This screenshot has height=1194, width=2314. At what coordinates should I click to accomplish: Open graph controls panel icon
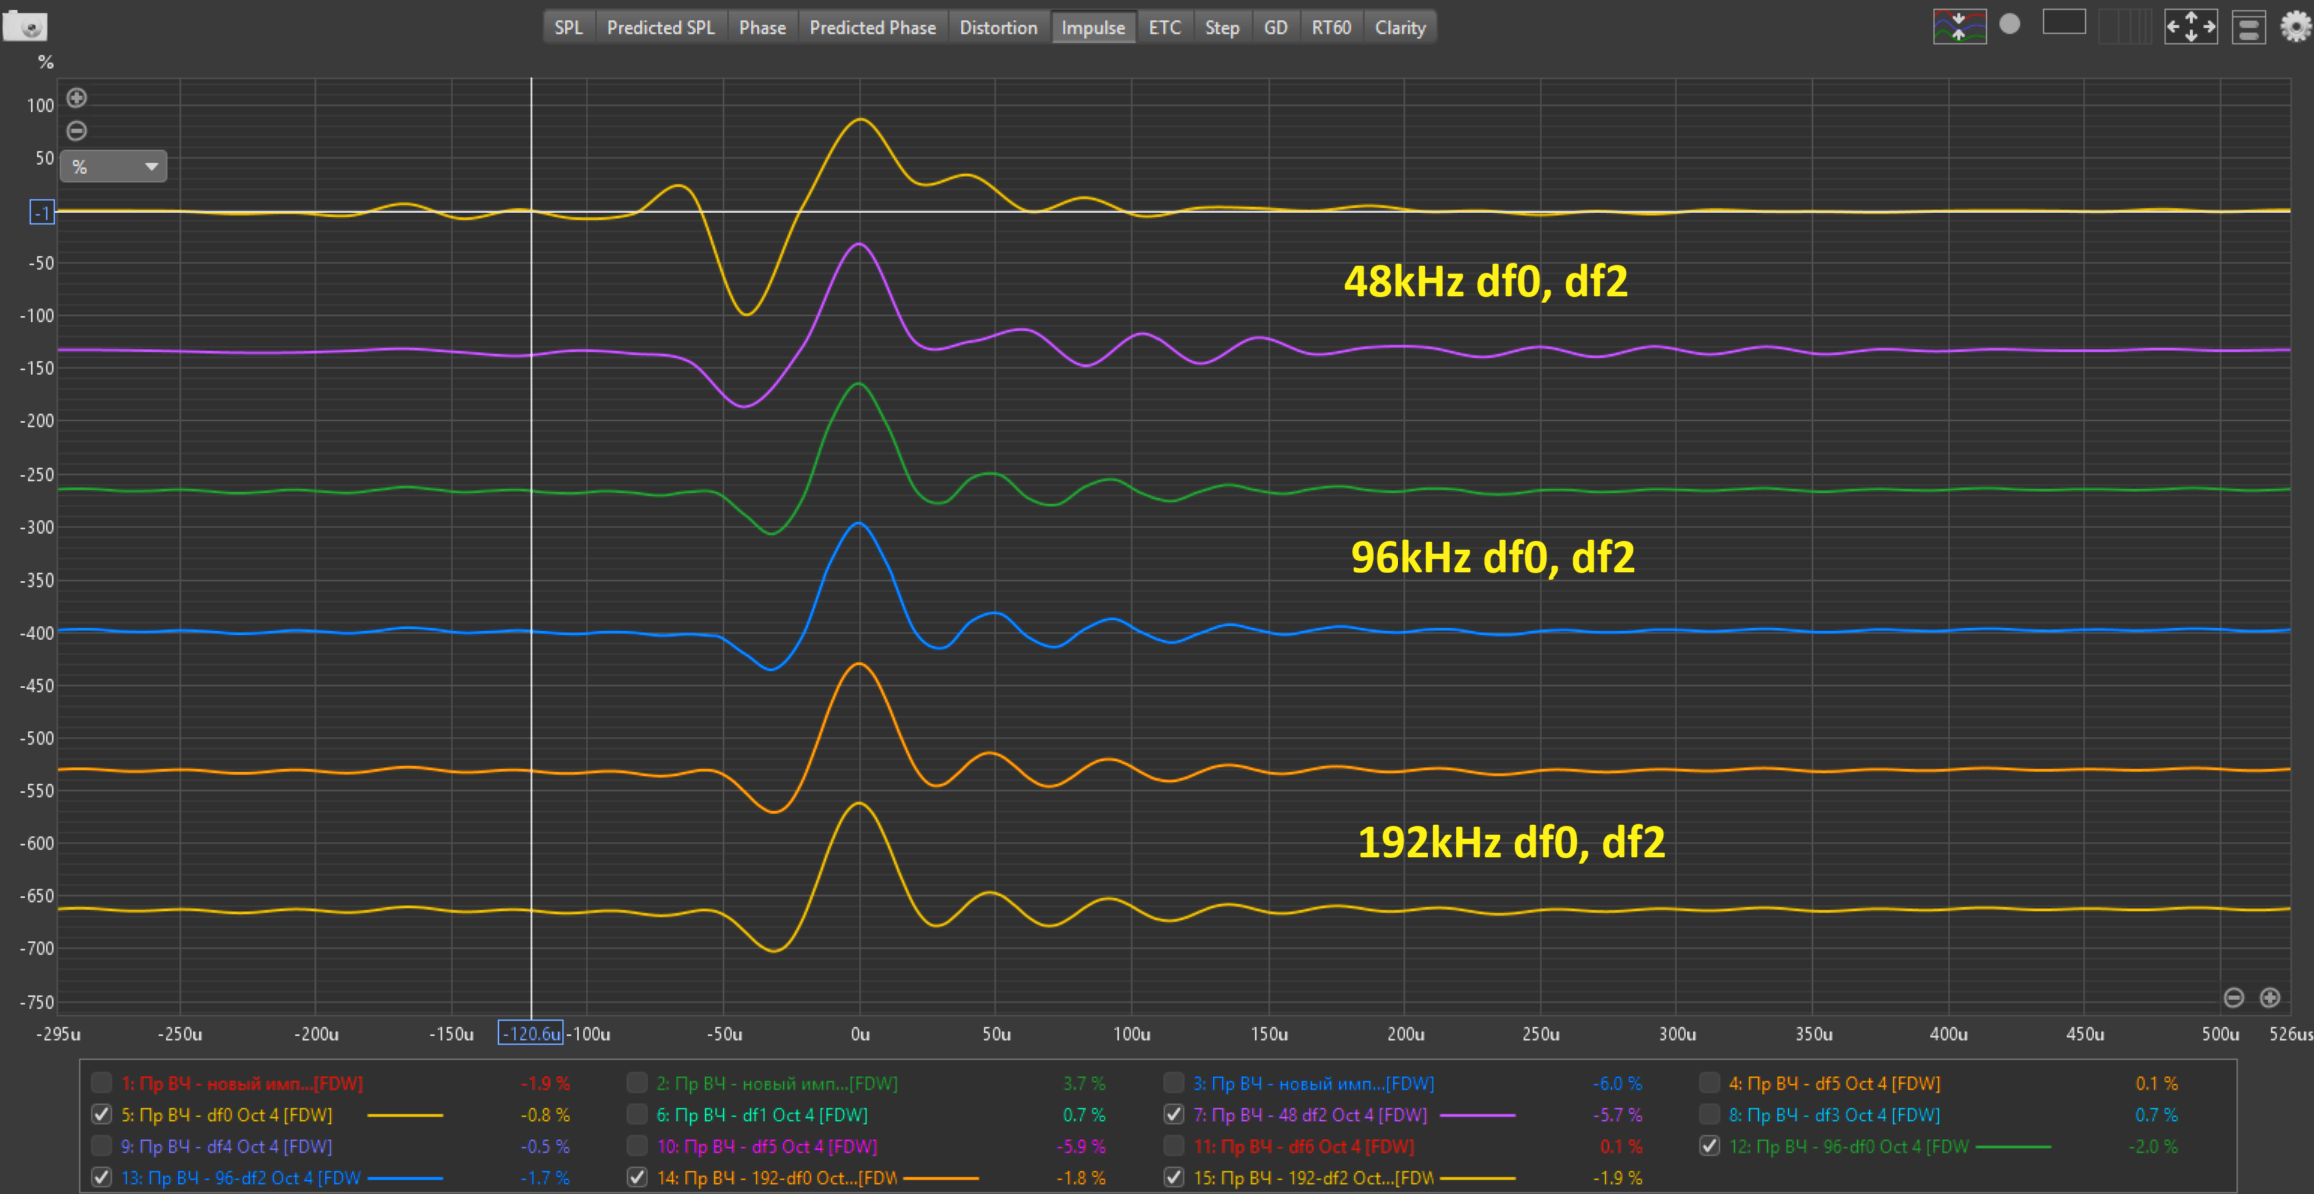point(2248,27)
